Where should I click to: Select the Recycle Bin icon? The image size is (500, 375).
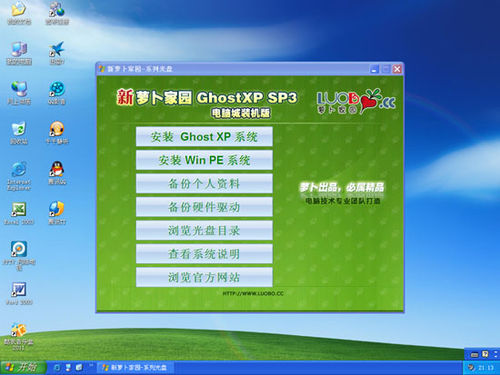[x=19, y=133]
